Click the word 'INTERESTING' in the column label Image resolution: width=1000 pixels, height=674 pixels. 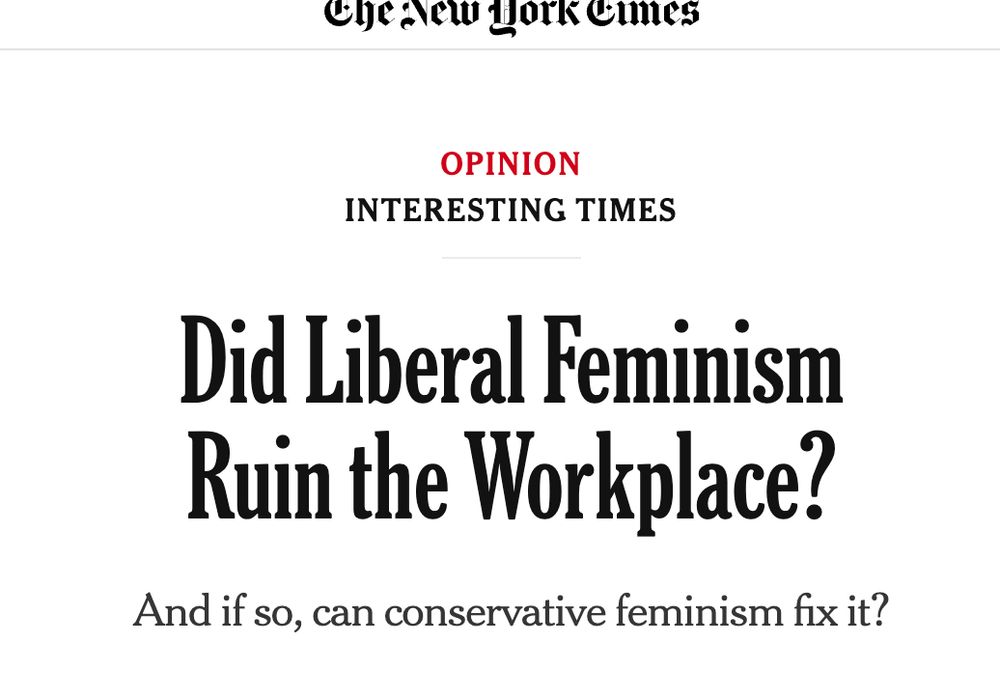coord(453,210)
